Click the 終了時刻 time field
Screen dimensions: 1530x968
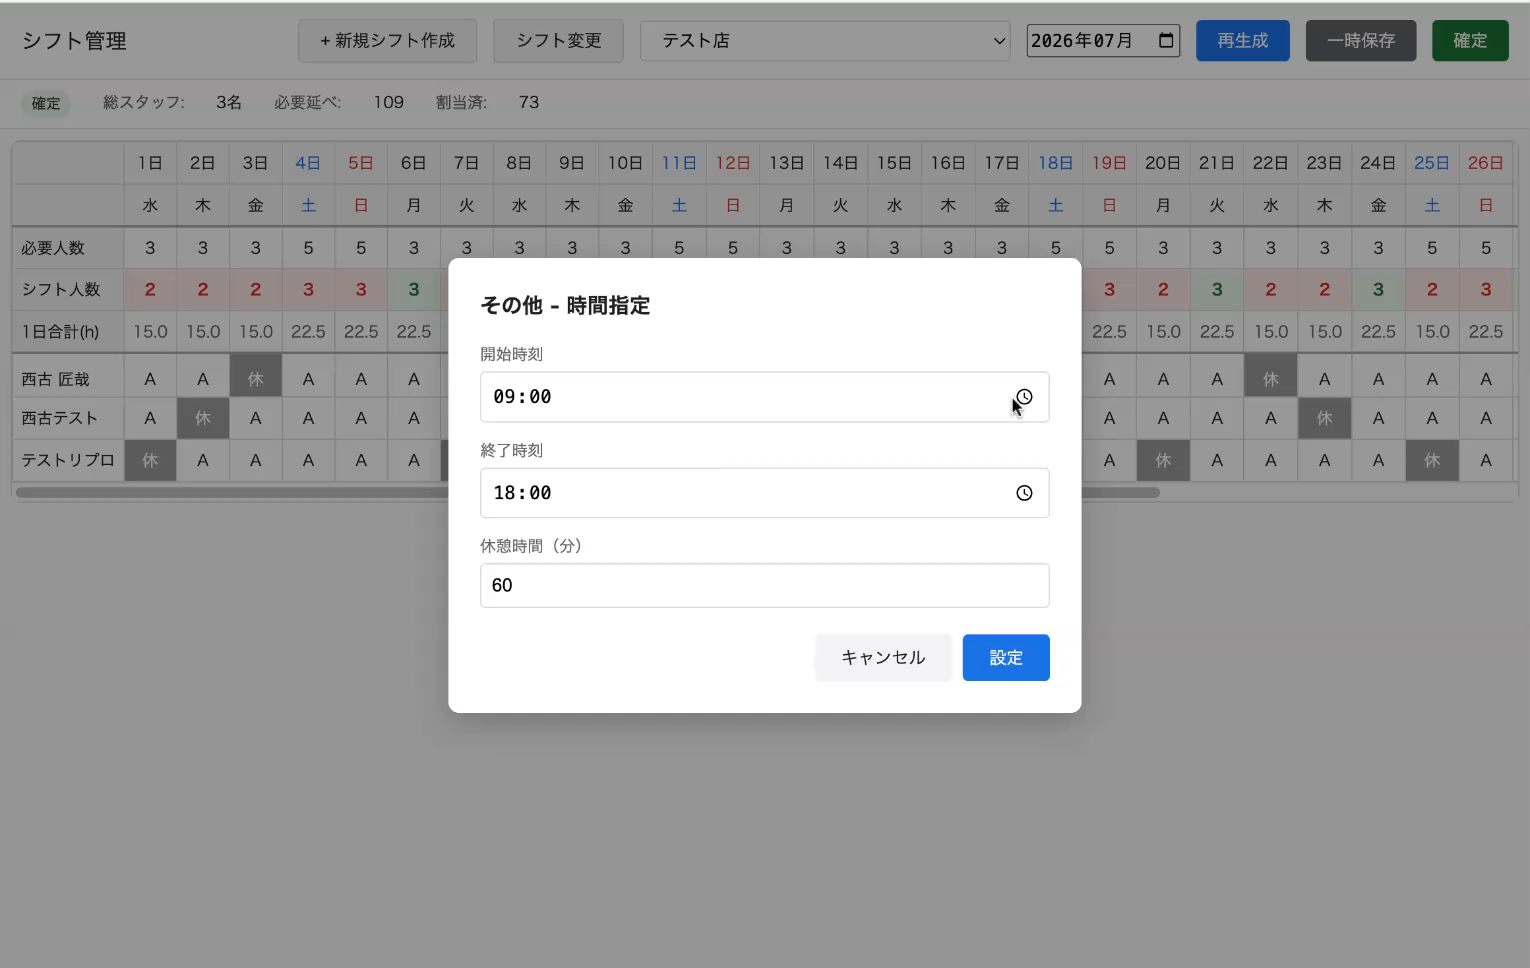coord(764,493)
